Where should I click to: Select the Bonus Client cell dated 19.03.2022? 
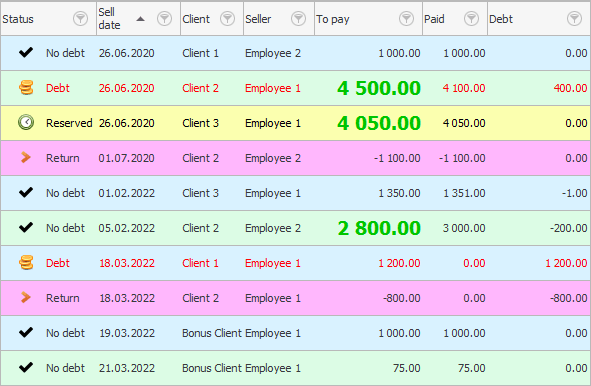click(x=212, y=333)
